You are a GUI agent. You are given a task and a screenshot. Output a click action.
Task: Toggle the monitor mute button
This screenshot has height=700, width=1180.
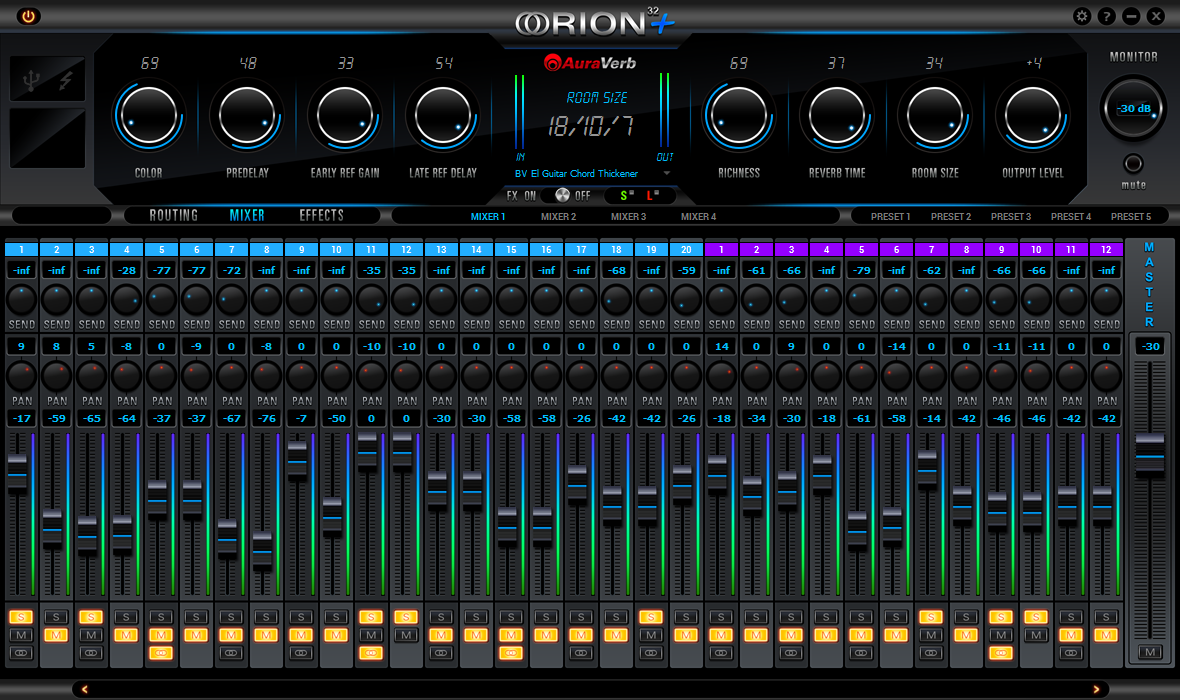click(1133, 164)
